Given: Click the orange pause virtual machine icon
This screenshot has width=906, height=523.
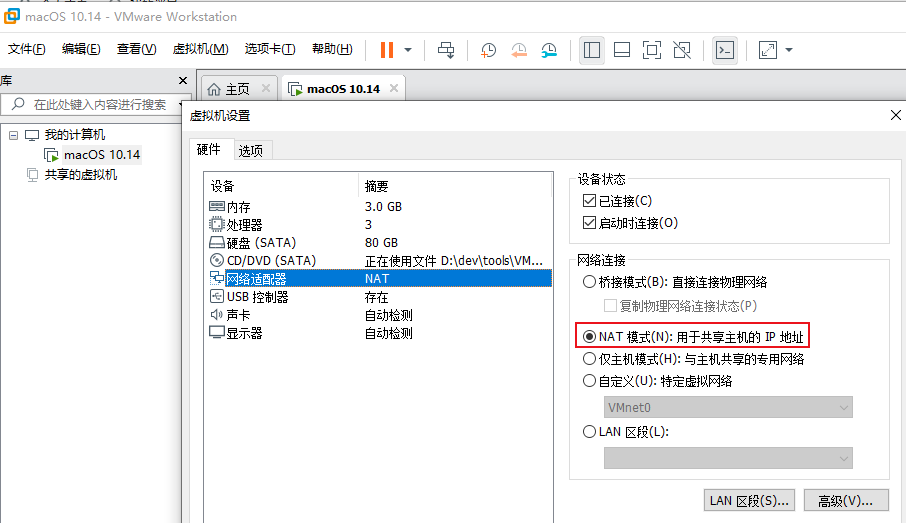Looking at the screenshot, I should 387,50.
